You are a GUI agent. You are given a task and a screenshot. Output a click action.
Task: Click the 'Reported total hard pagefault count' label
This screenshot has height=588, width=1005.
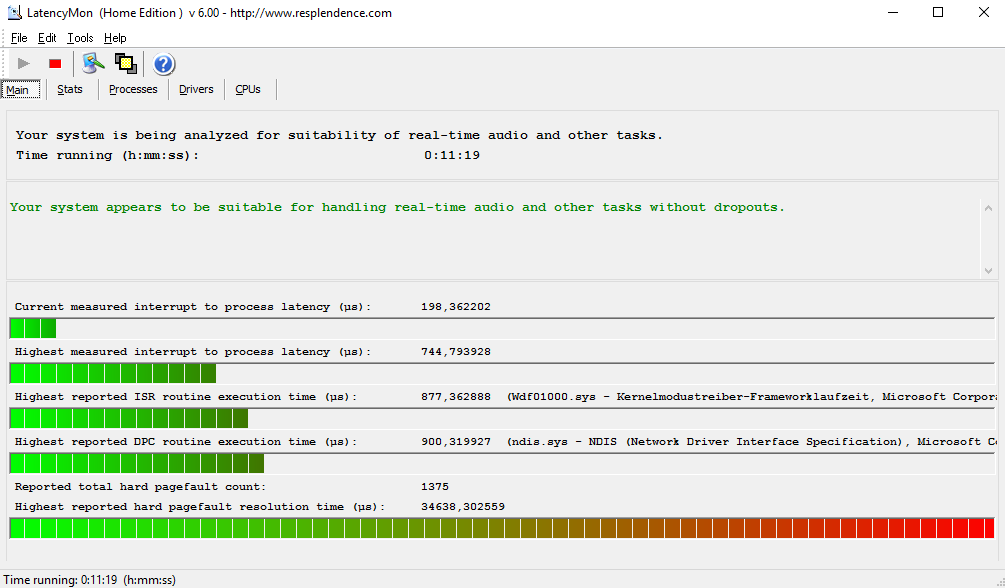[140, 486]
